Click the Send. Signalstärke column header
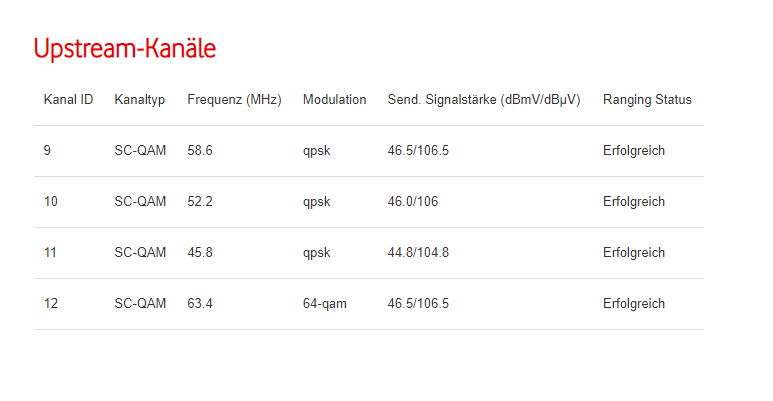 point(484,100)
